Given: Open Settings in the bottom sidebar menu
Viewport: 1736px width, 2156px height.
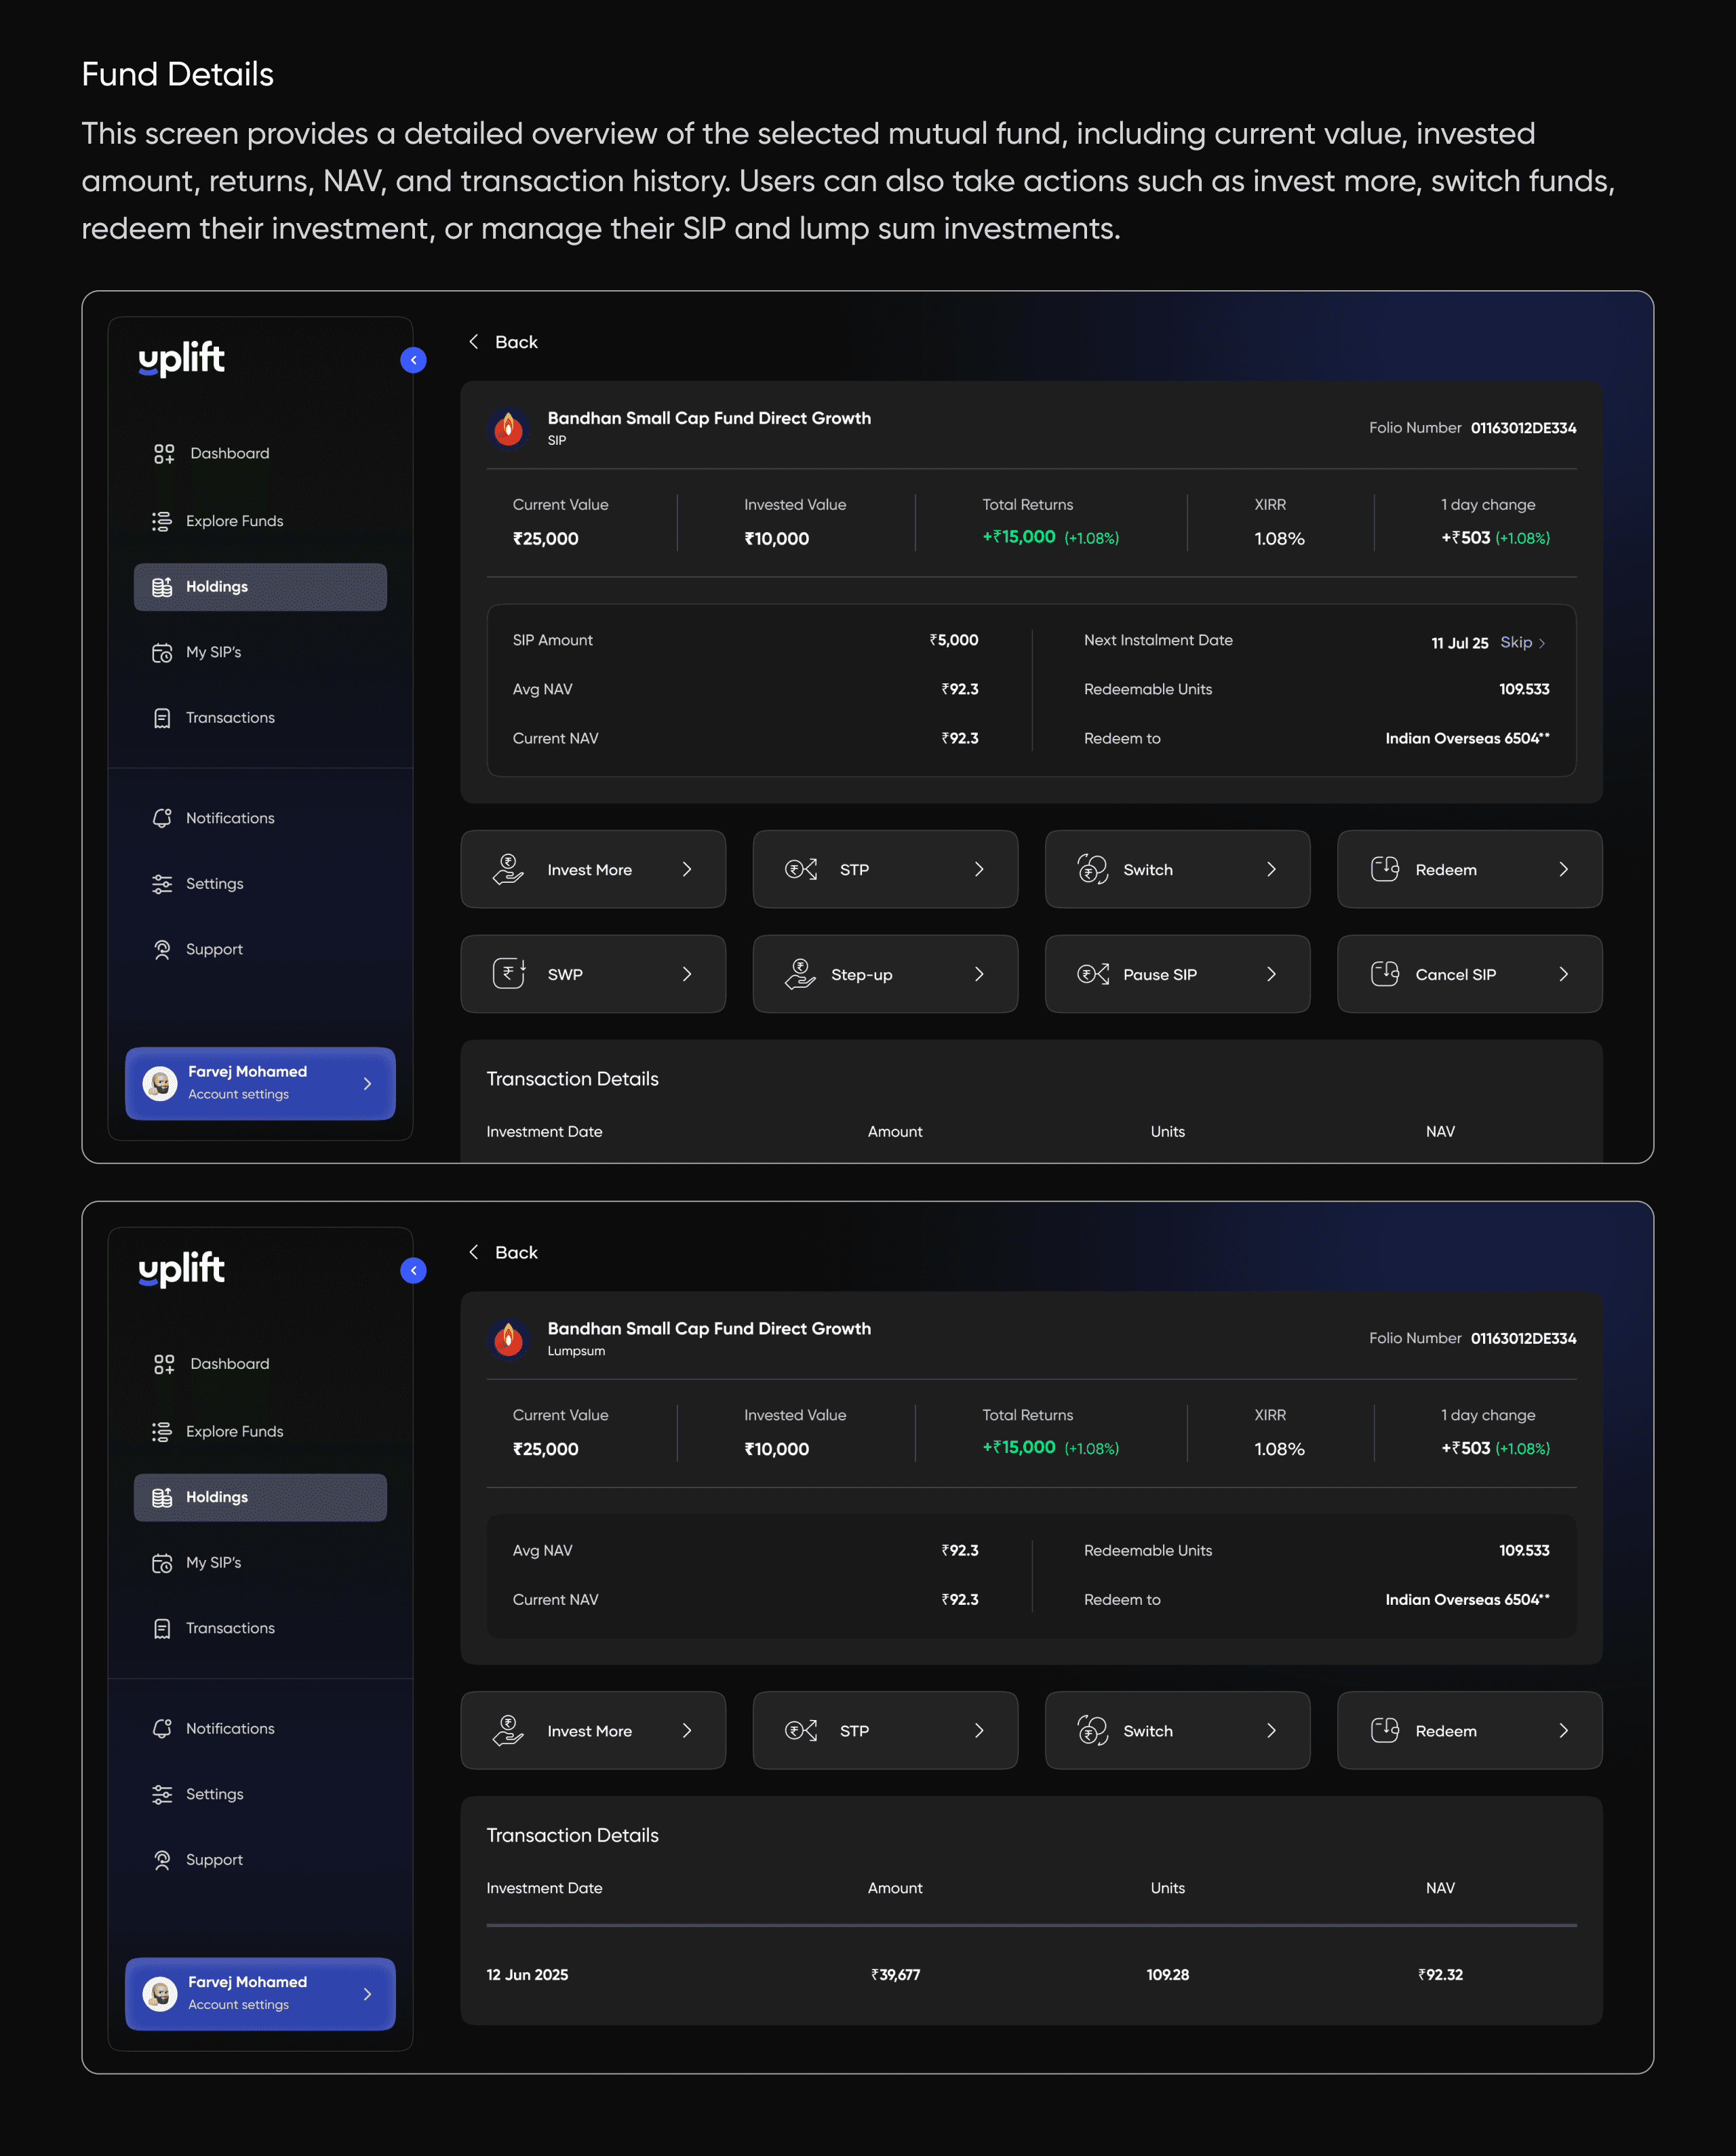Looking at the screenshot, I should coord(214,1794).
